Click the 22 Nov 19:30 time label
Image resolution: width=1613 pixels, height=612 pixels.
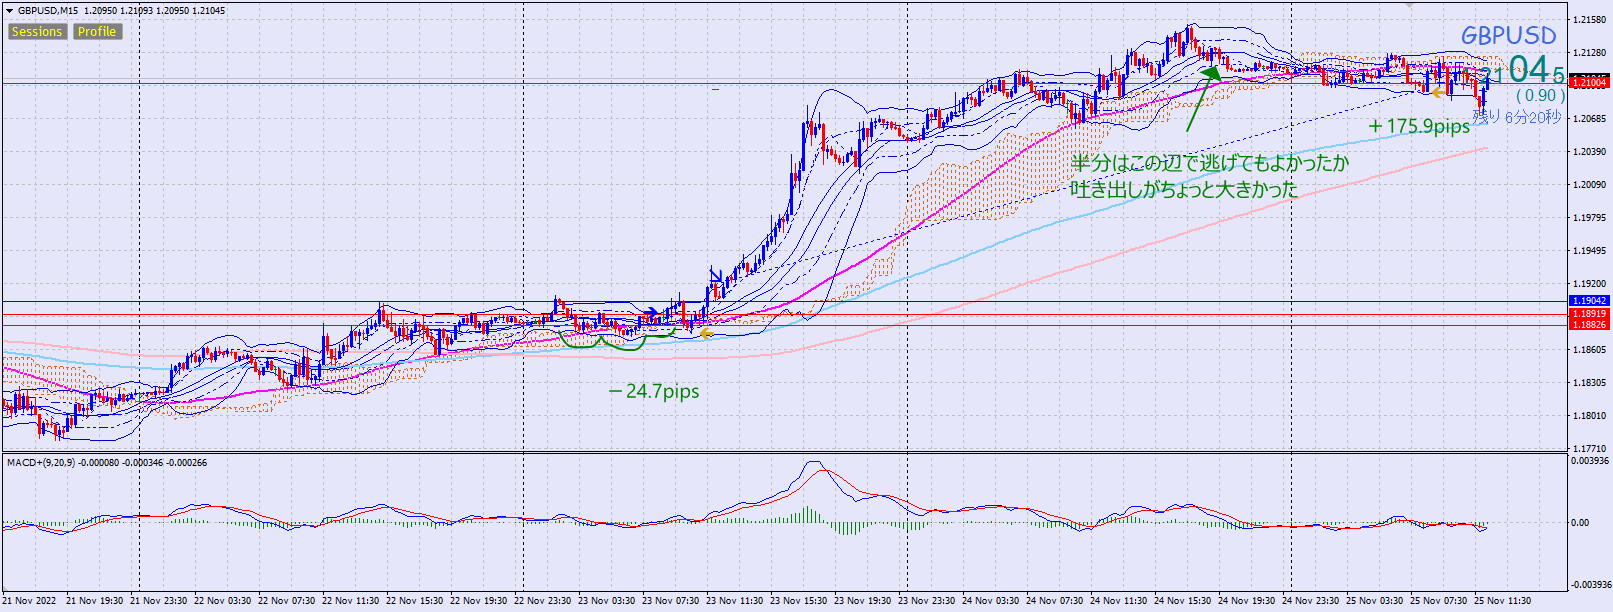tap(479, 601)
